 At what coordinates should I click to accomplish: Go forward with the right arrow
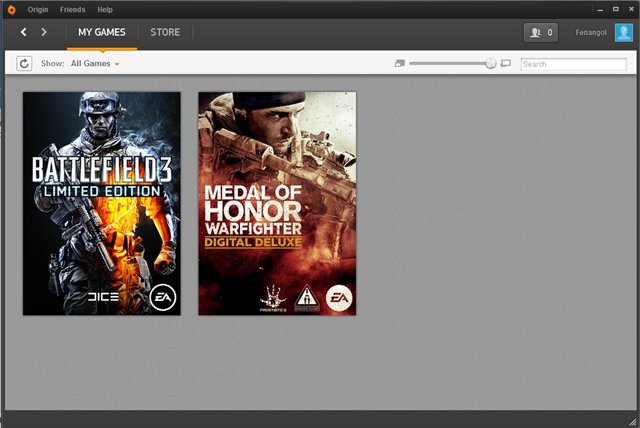click(x=44, y=32)
